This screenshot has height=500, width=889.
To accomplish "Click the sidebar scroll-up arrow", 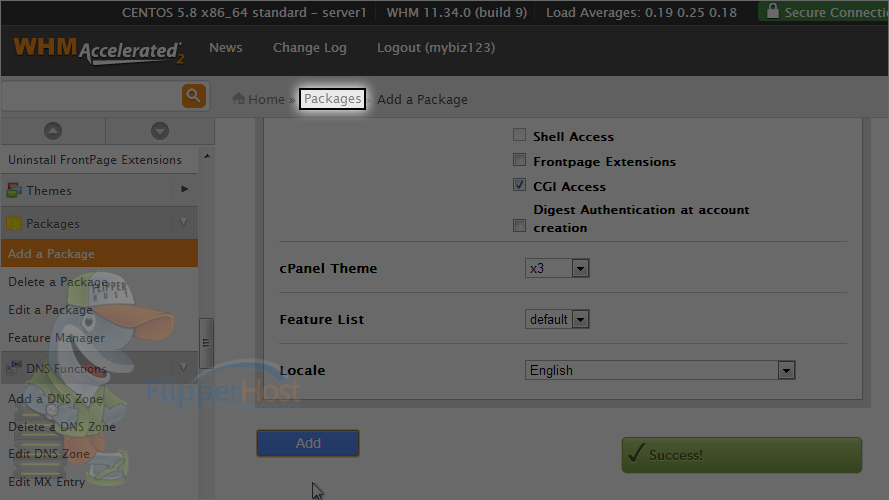I will (x=206, y=156).
